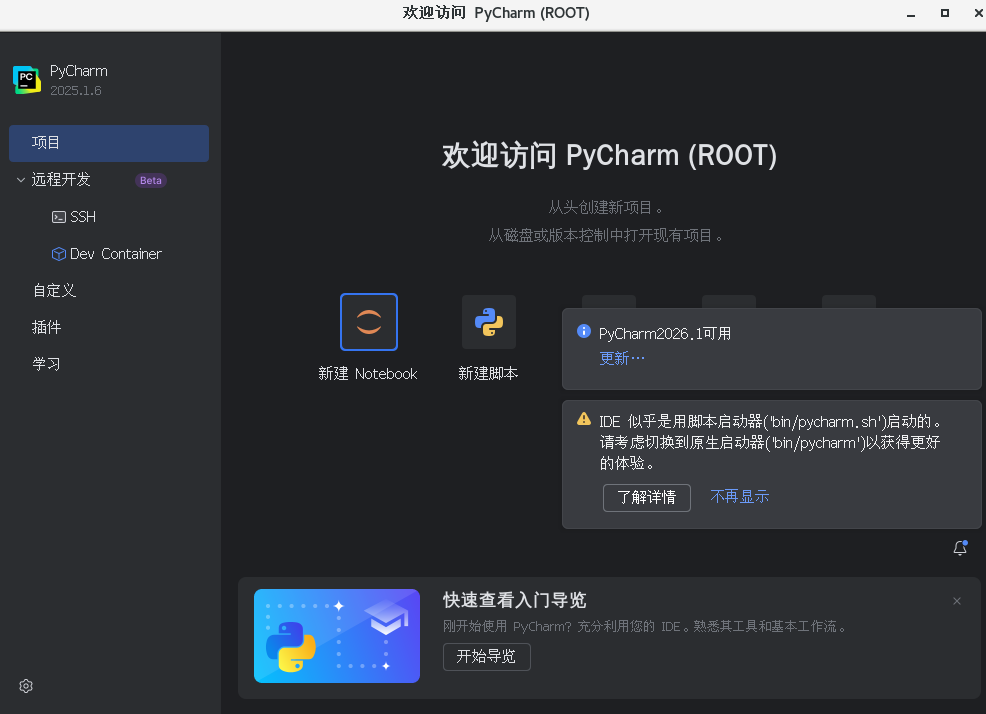Collapse the Remote Development (远程开发) section
This screenshot has height=714, width=986.
click(x=21, y=180)
